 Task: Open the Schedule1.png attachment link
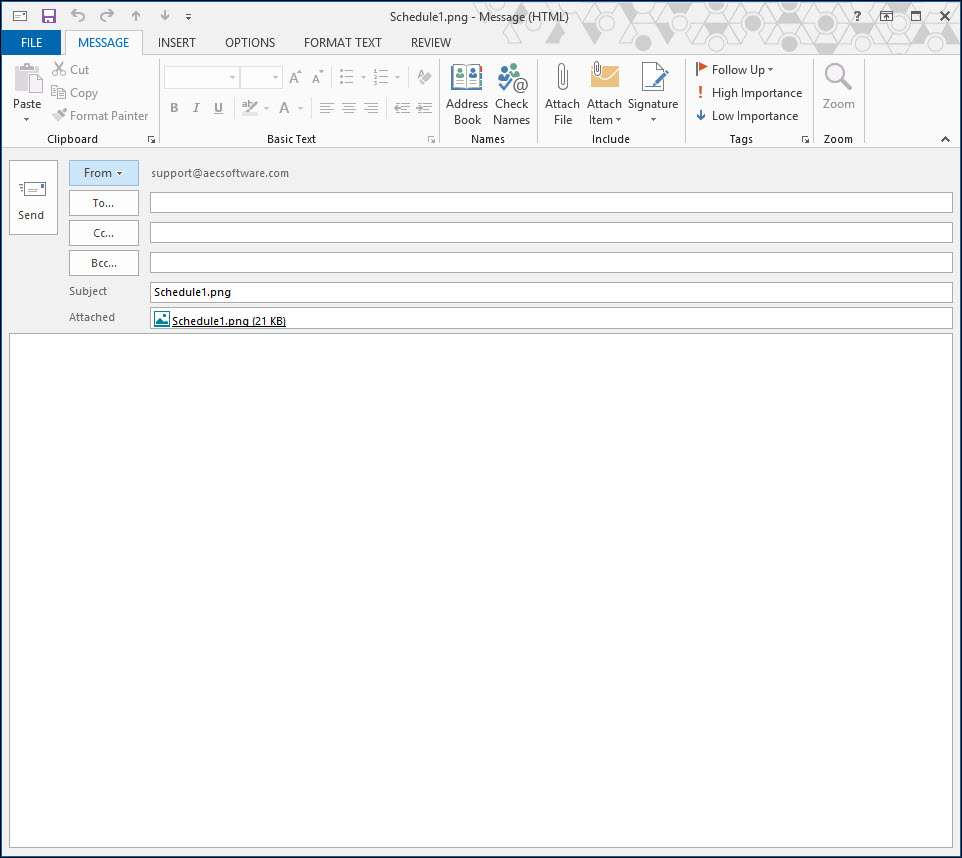point(228,321)
